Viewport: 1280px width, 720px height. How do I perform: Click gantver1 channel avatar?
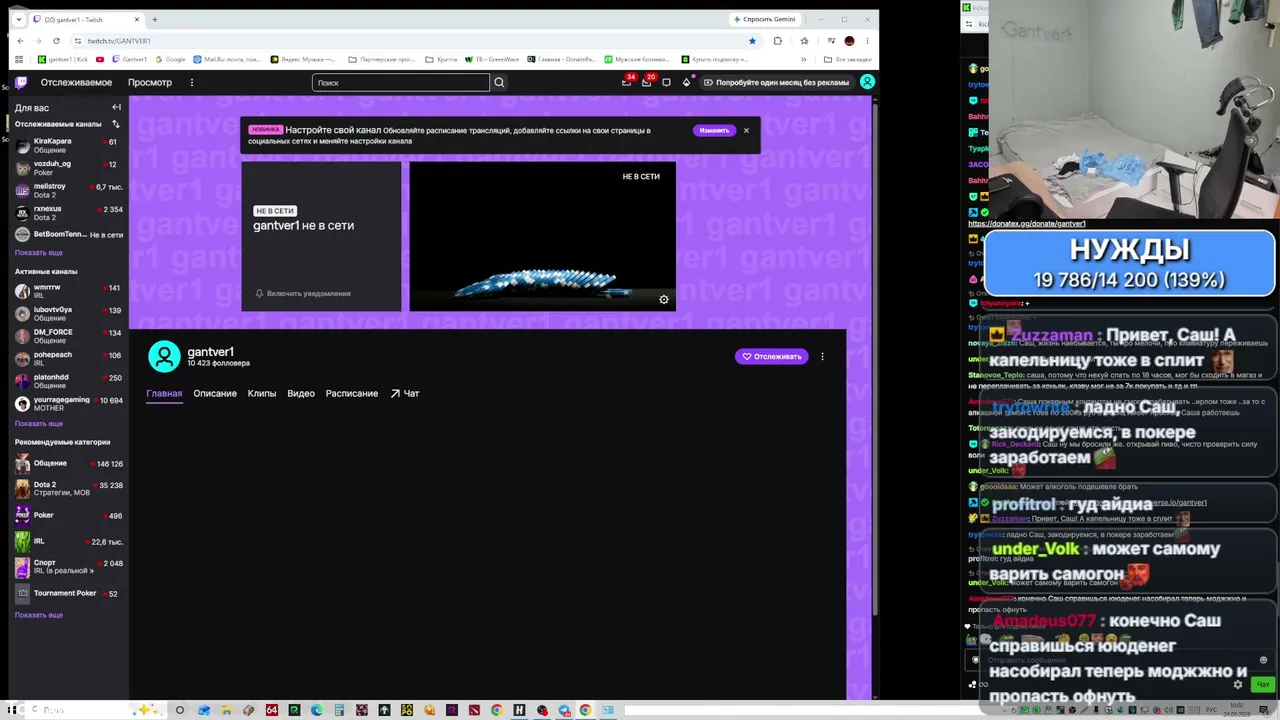pos(164,356)
